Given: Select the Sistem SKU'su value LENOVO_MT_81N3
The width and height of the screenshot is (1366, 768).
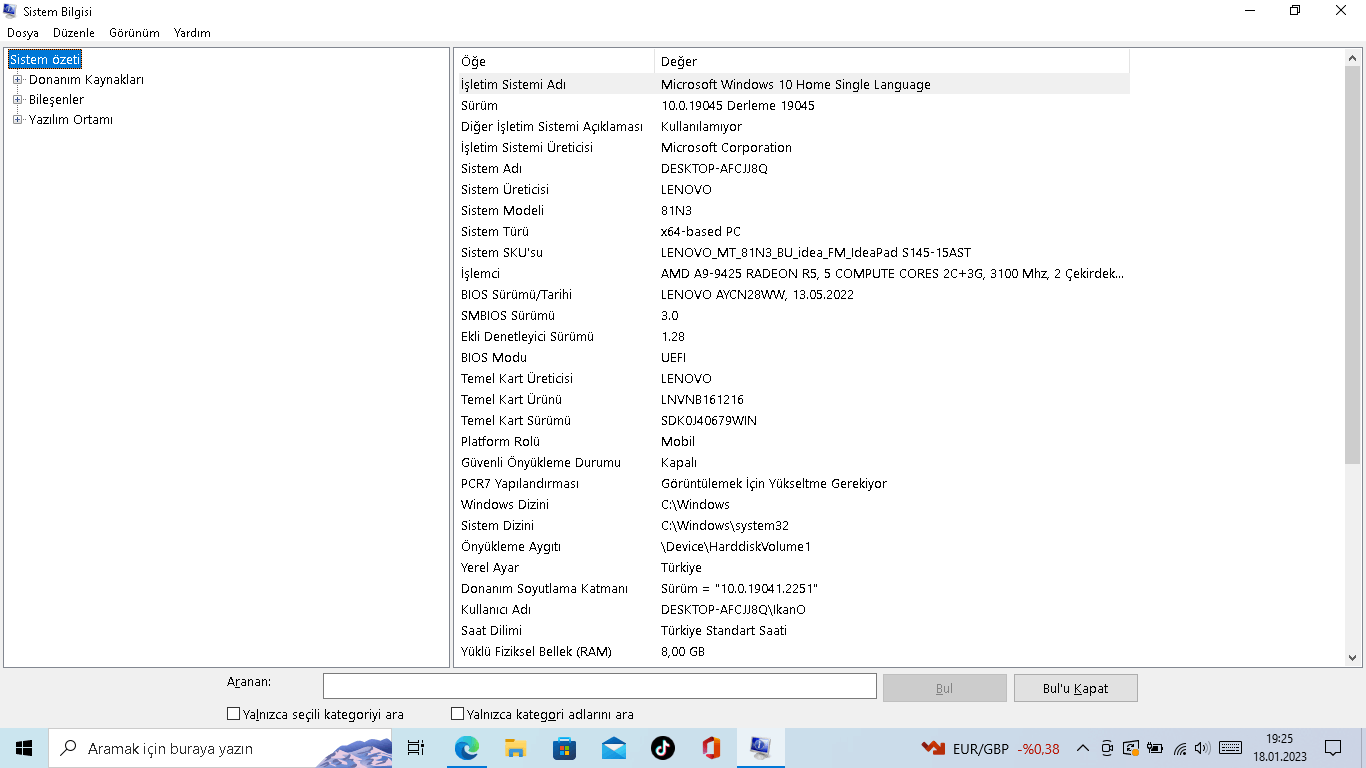Looking at the screenshot, I should (816, 253).
